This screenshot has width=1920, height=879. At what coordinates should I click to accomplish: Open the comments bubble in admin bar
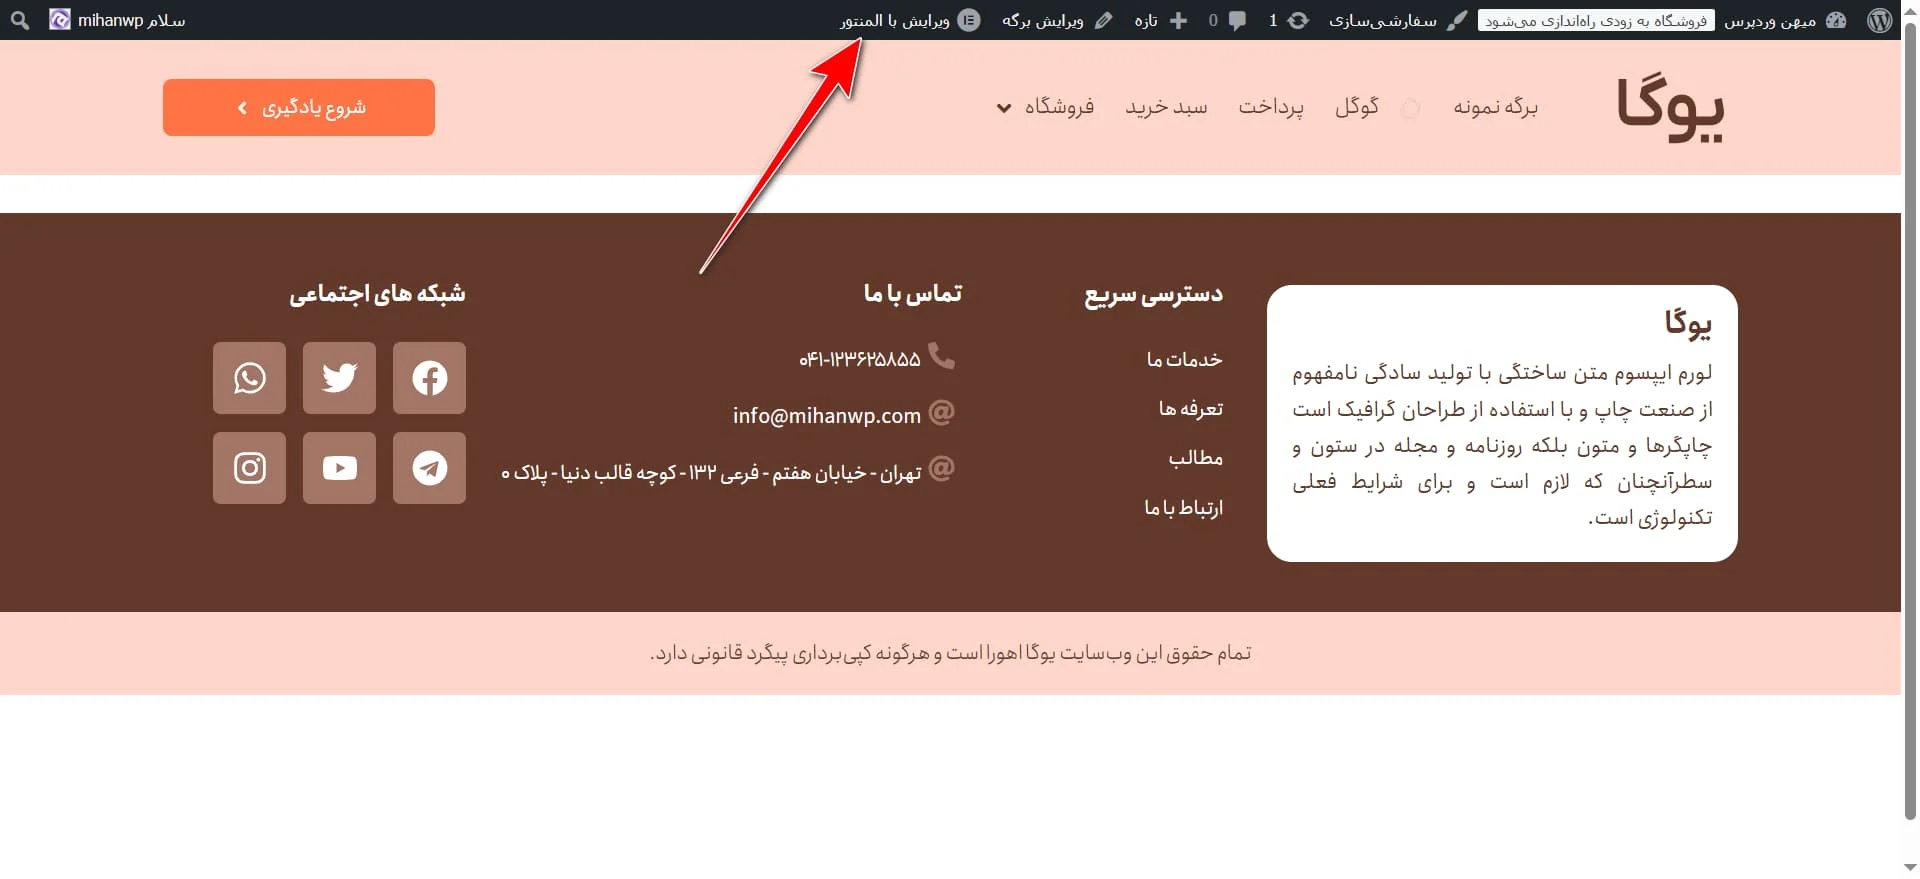(1227, 20)
